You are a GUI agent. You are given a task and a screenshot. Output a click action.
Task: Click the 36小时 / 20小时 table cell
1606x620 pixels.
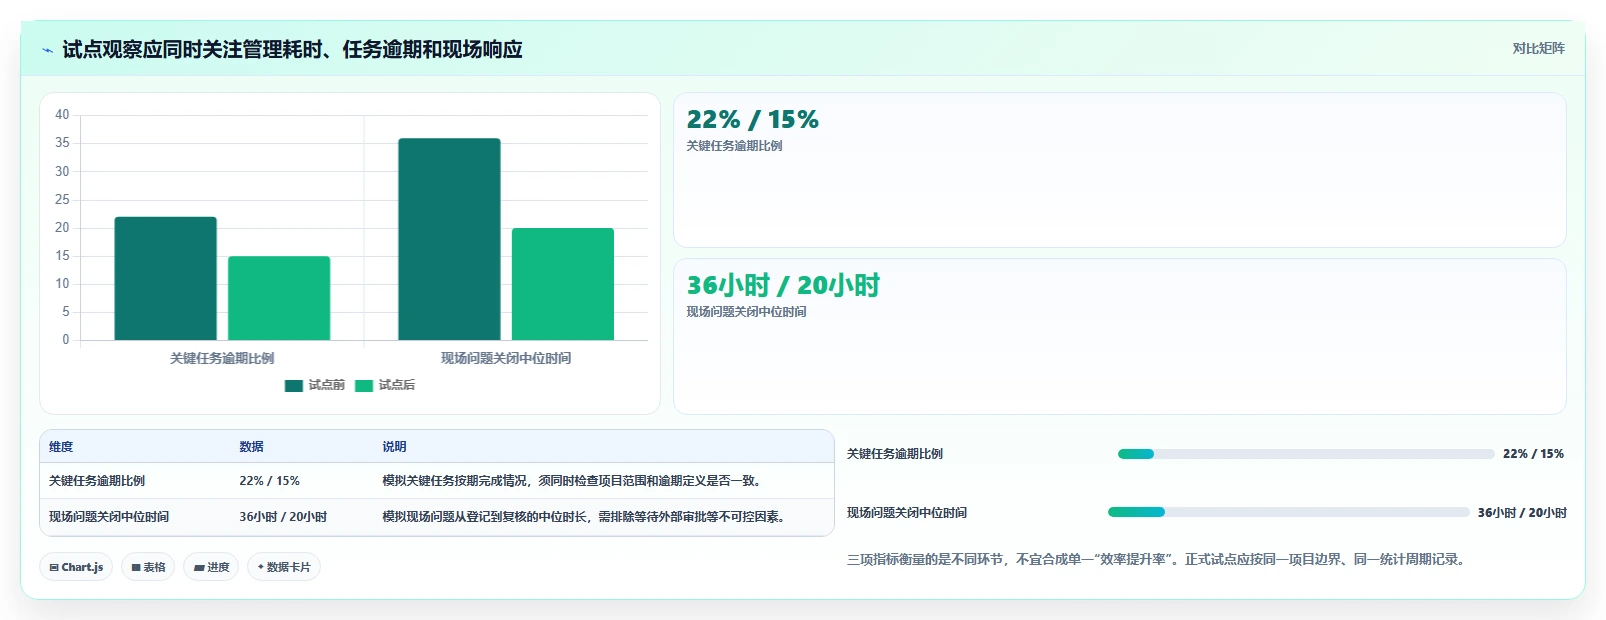point(283,517)
